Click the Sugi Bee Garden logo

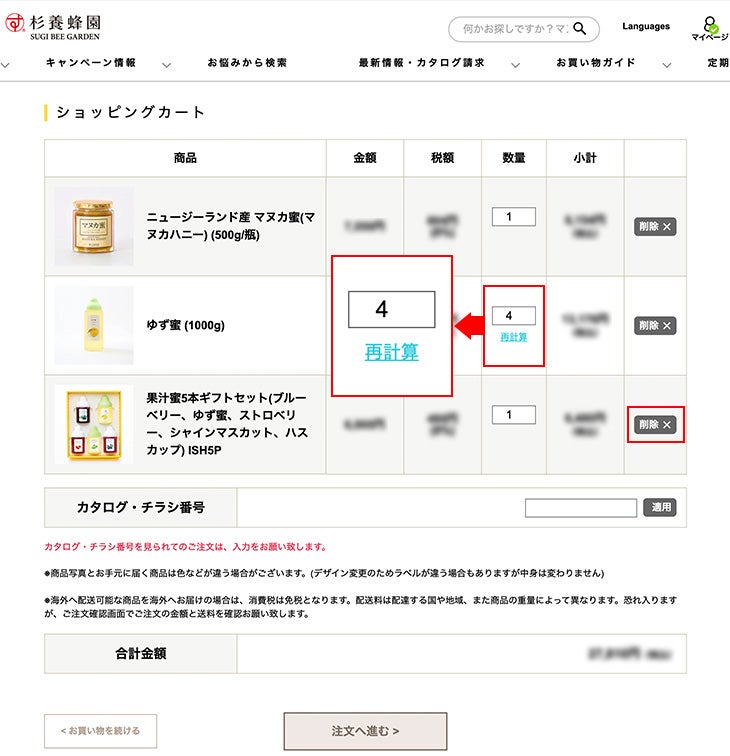[54, 27]
